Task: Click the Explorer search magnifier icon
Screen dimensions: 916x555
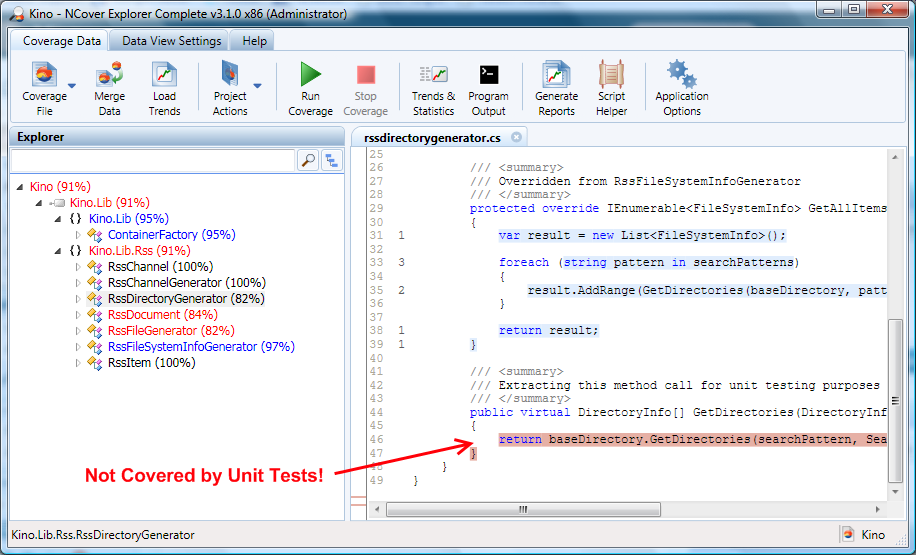Action: pos(308,160)
